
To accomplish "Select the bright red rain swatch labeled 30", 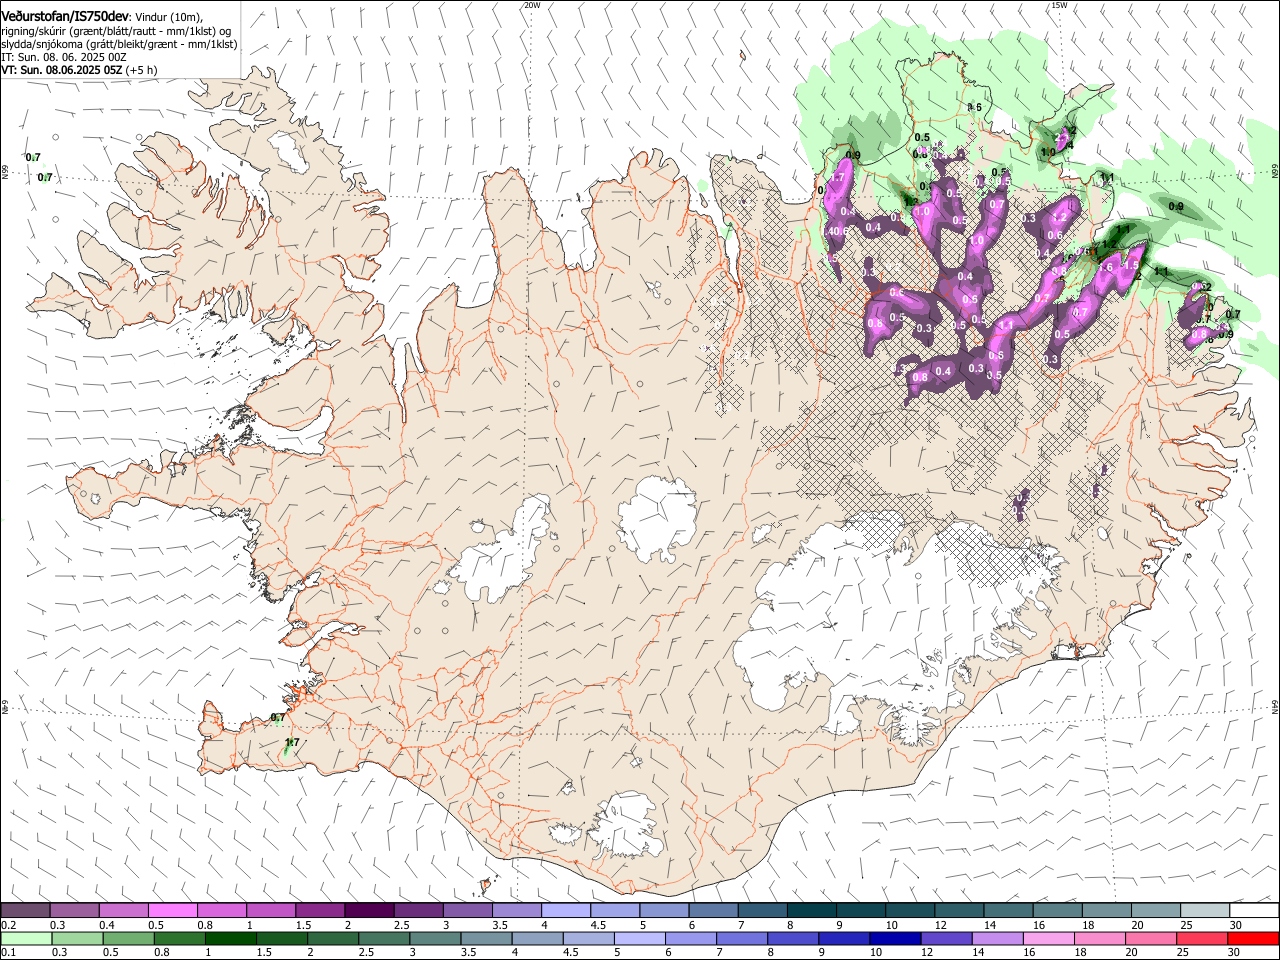I will coord(1254,939).
